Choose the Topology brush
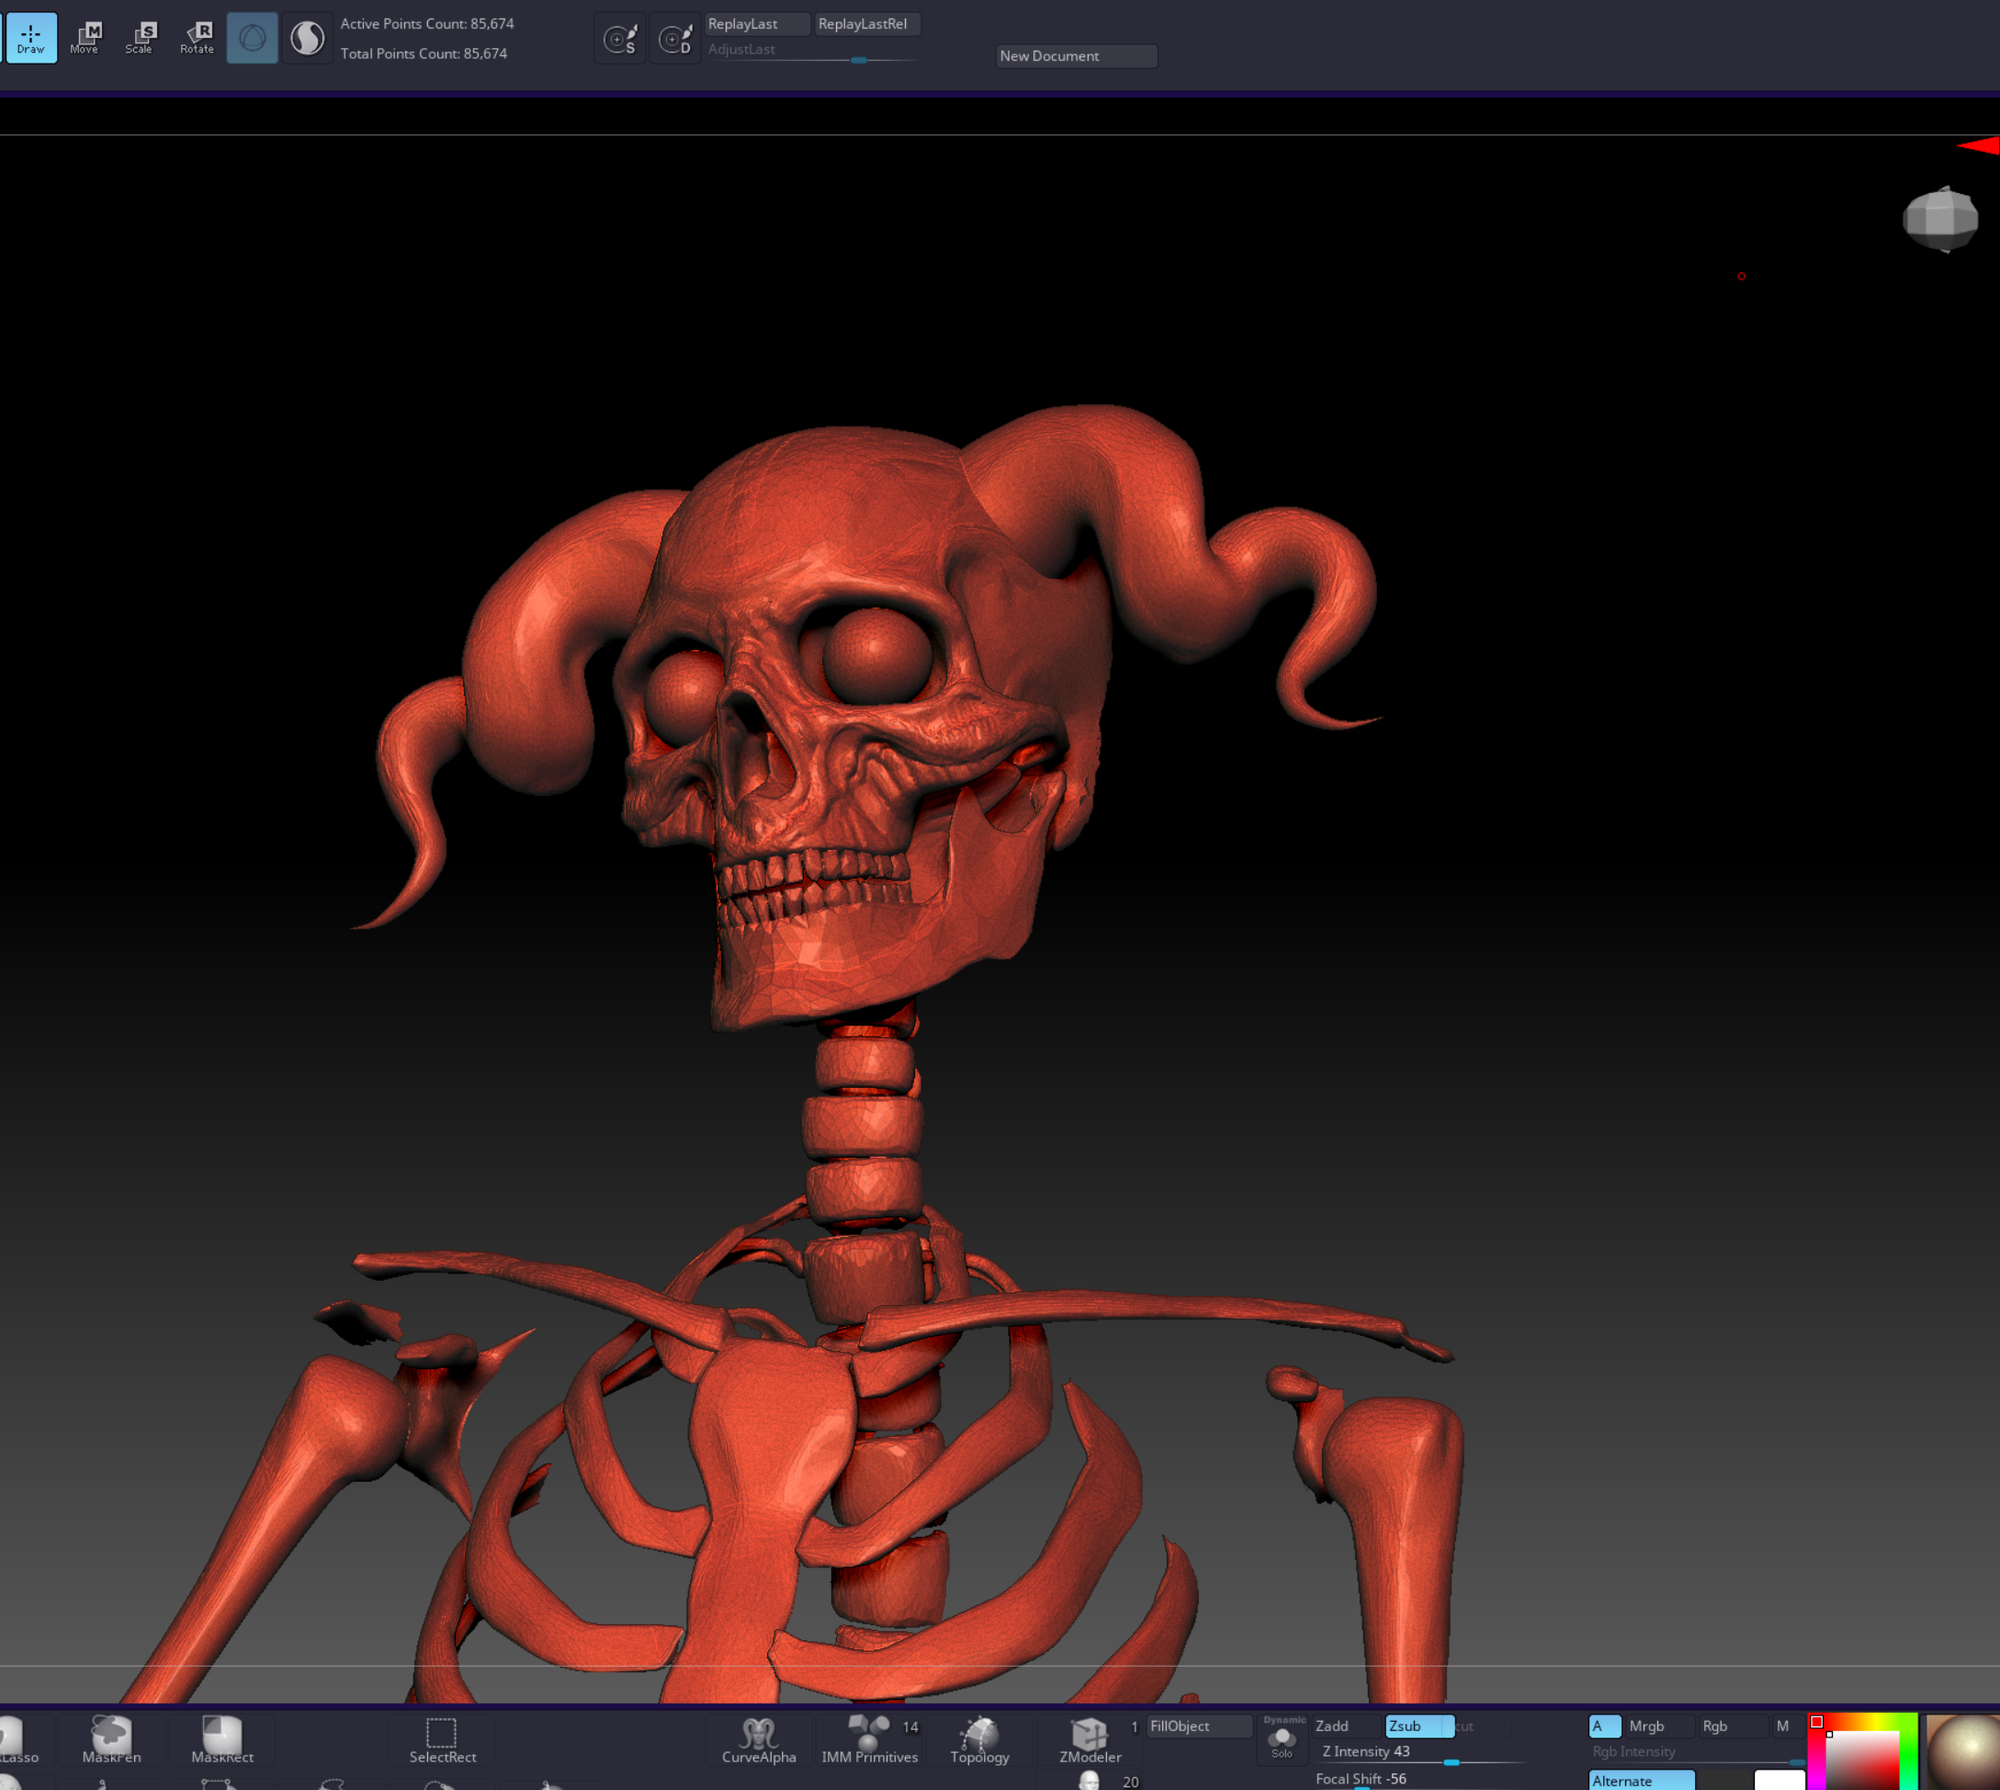2000x1790 pixels. point(979,1741)
